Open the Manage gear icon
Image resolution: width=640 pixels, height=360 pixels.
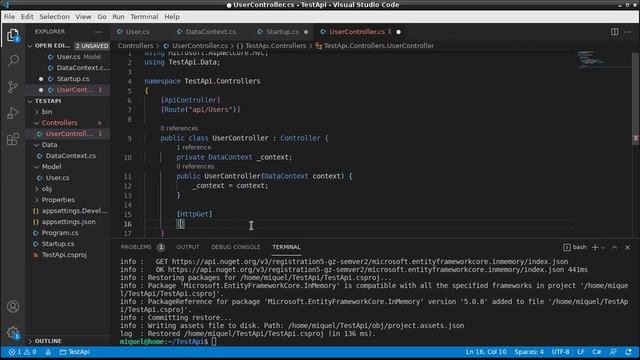(13, 333)
